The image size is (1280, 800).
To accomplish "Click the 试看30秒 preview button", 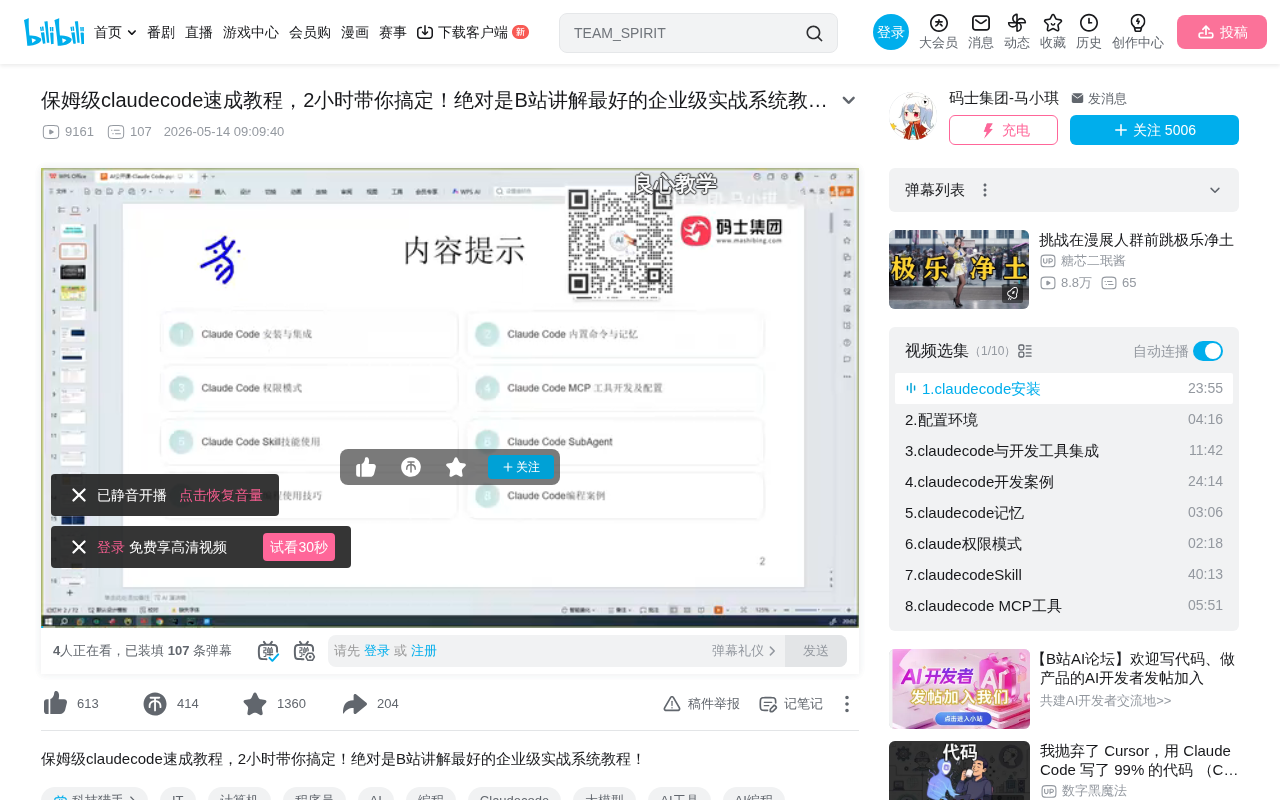I will pyautogui.click(x=299, y=547).
